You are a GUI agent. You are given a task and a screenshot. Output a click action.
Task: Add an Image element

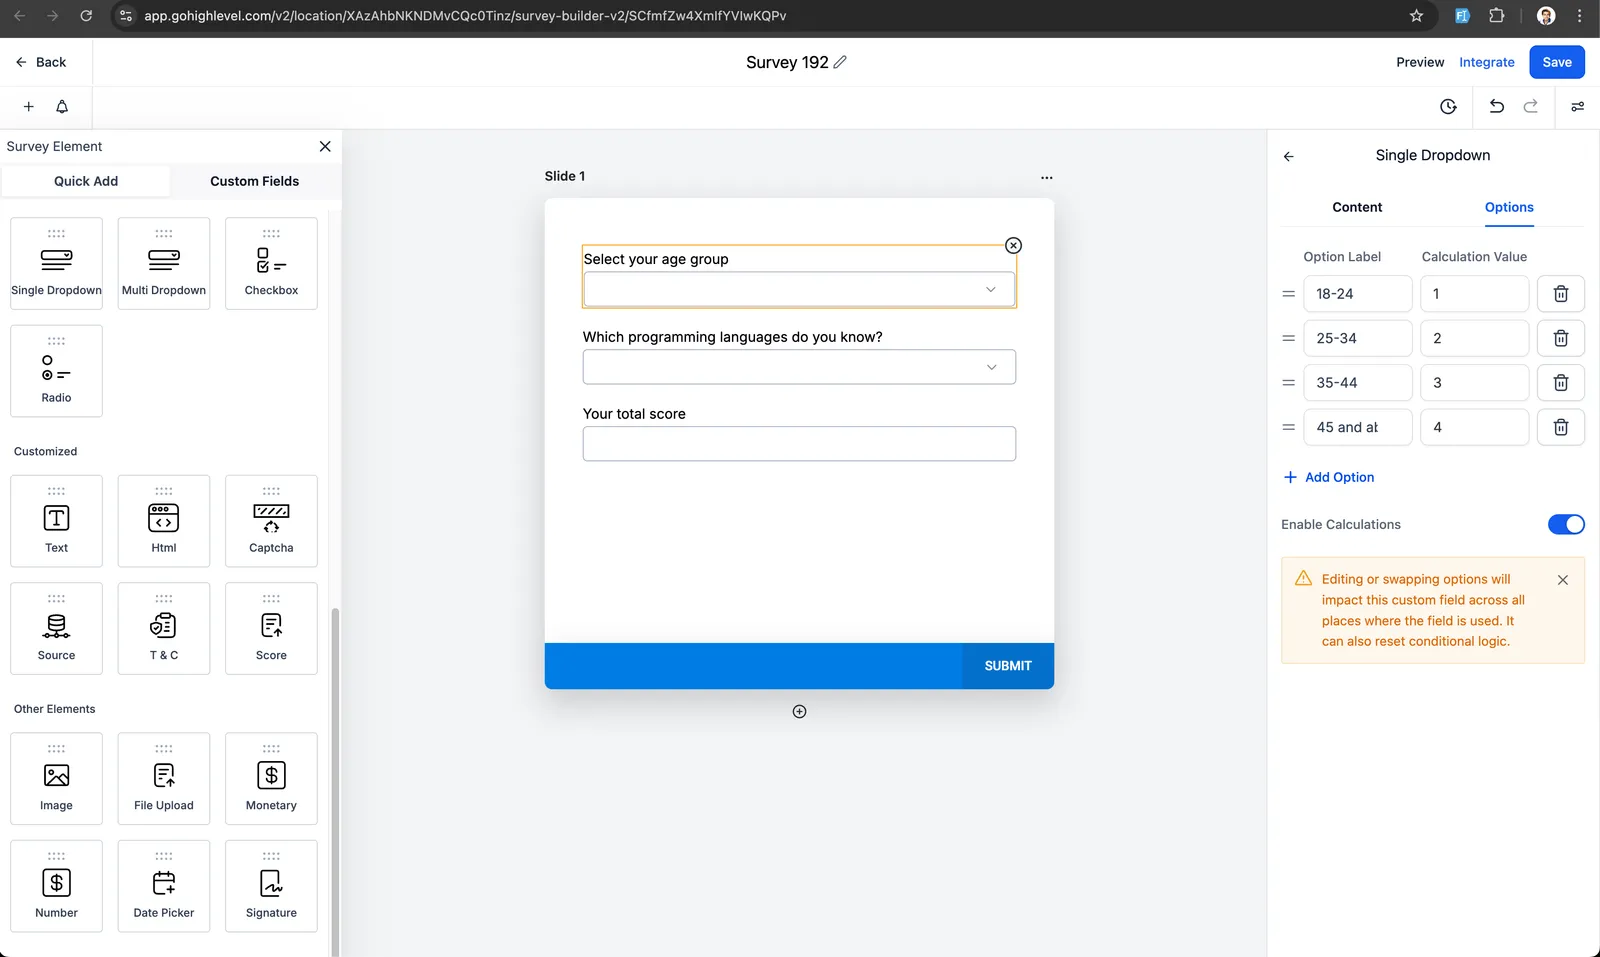pos(56,779)
